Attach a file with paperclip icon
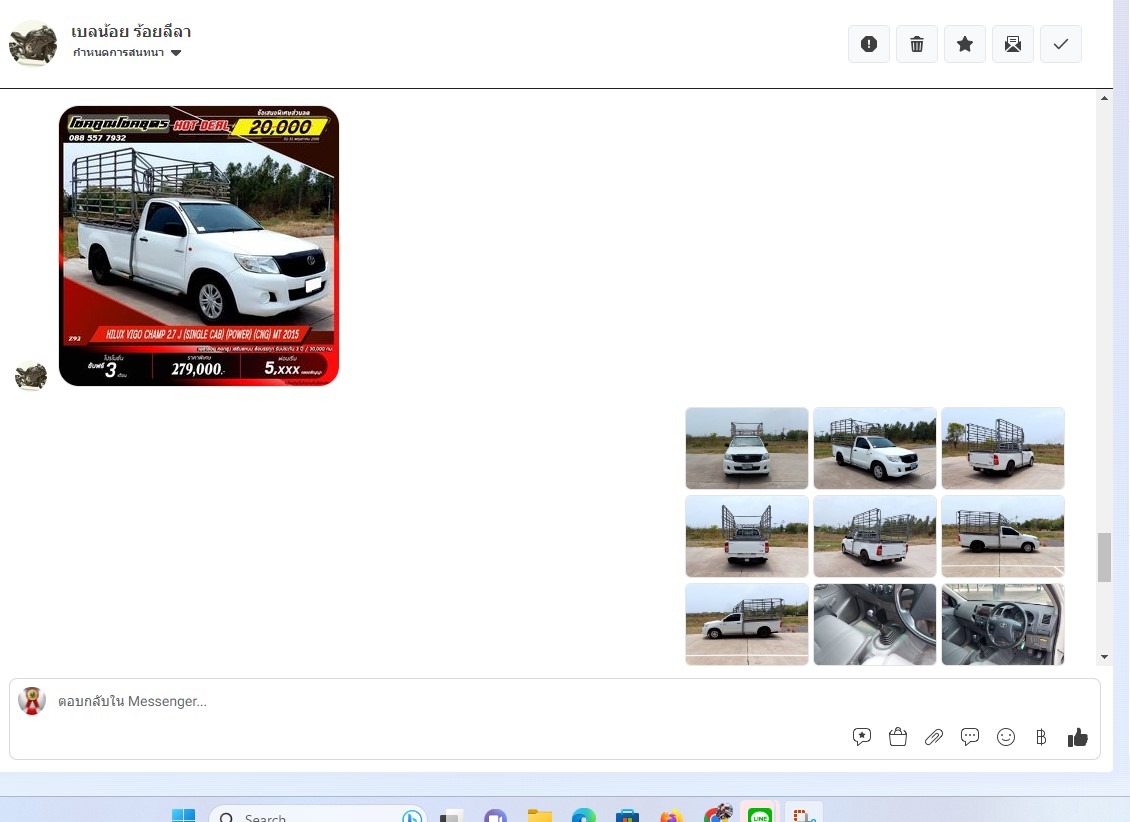This screenshot has height=822, width=1130. [934, 737]
